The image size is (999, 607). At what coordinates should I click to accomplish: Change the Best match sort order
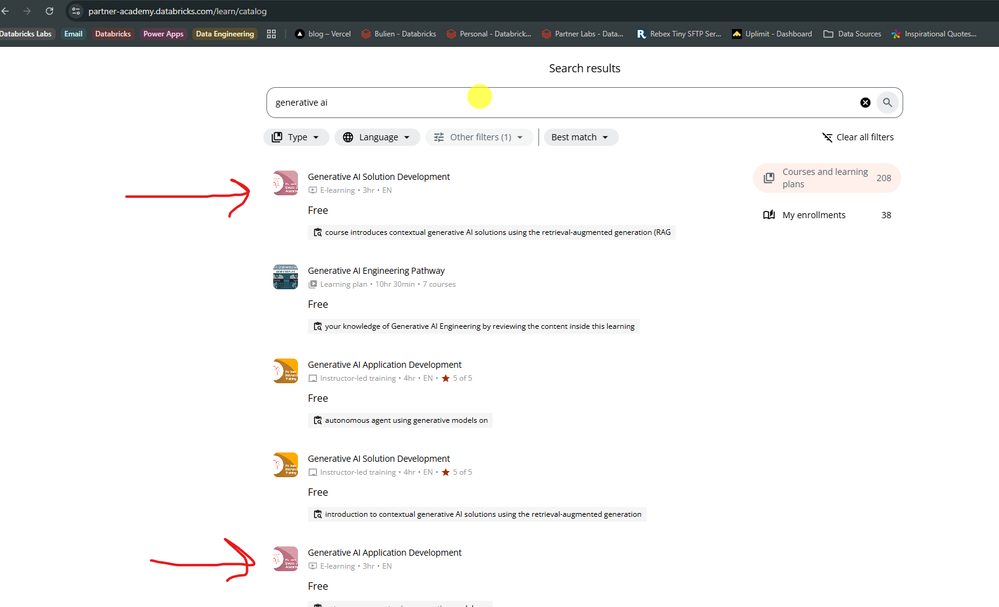[580, 137]
